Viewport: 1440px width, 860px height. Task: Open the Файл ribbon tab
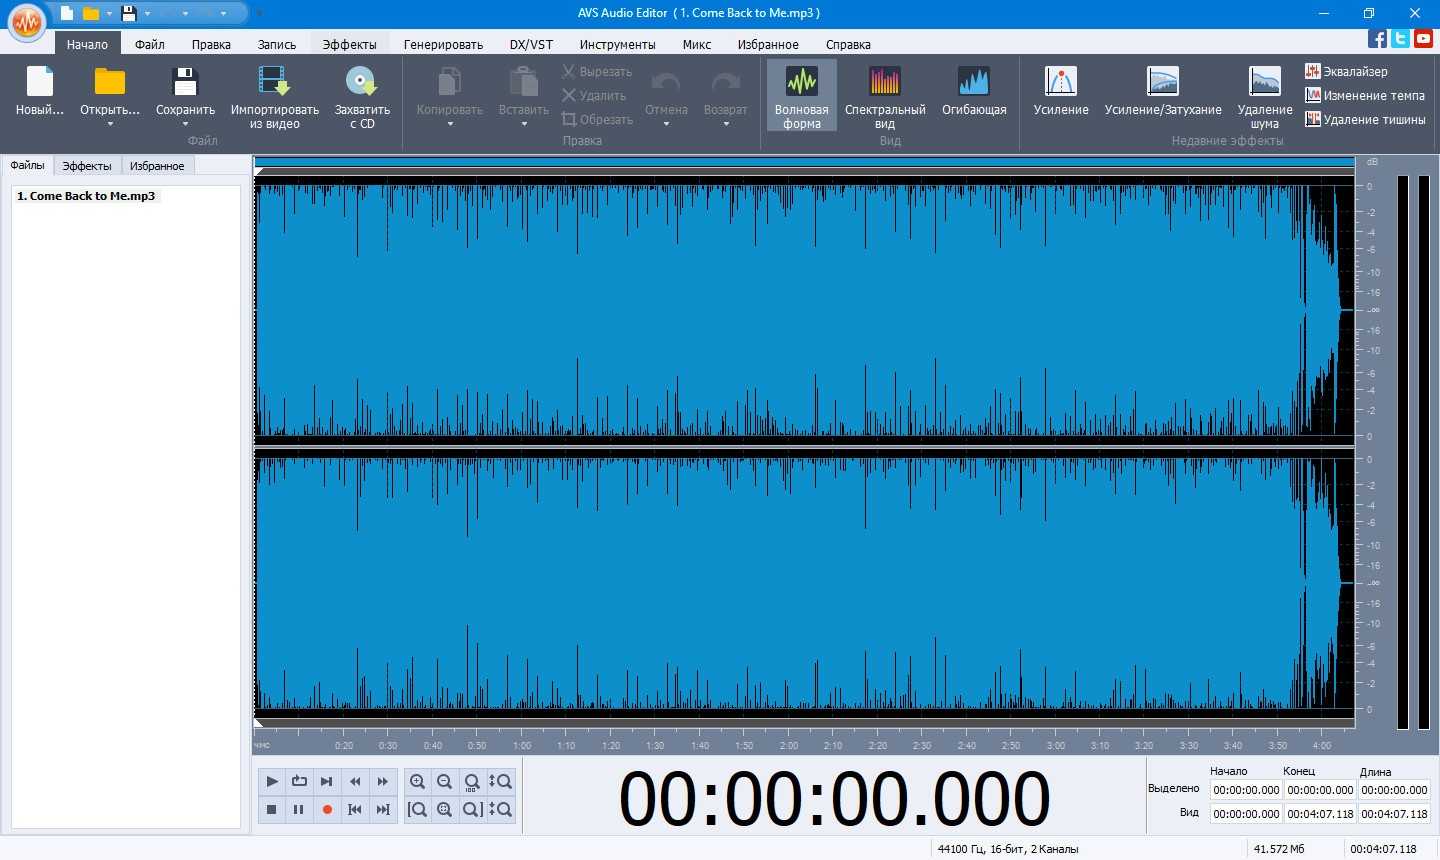(x=150, y=44)
